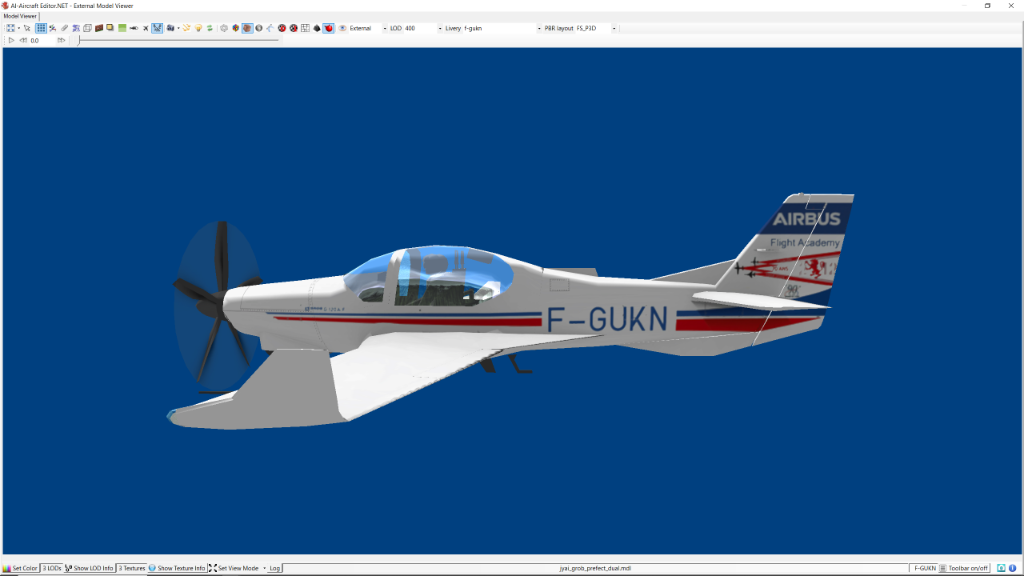1024x576 pixels.
Task: Open the Livery f-gukn dropdown
Action: coord(538,28)
